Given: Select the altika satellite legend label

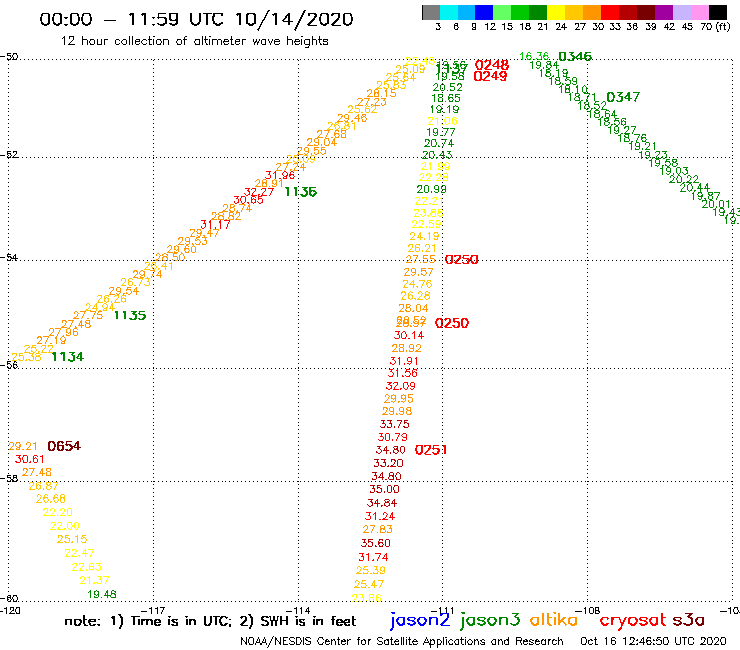Looking at the screenshot, I should [x=554, y=620].
